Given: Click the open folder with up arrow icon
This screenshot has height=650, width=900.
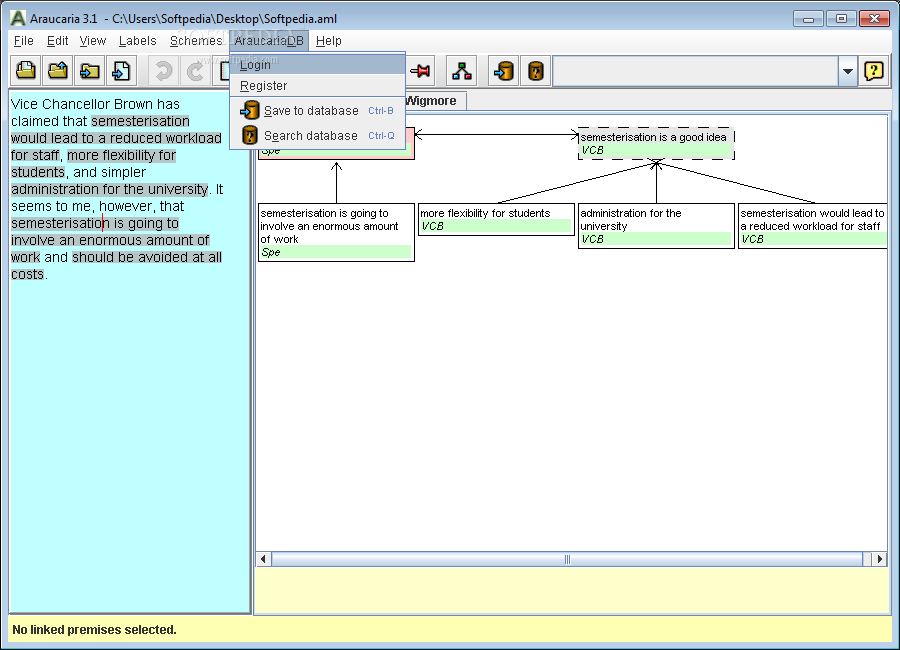Looking at the screenshot, I should pyautogui.click(x=57, y=71).
